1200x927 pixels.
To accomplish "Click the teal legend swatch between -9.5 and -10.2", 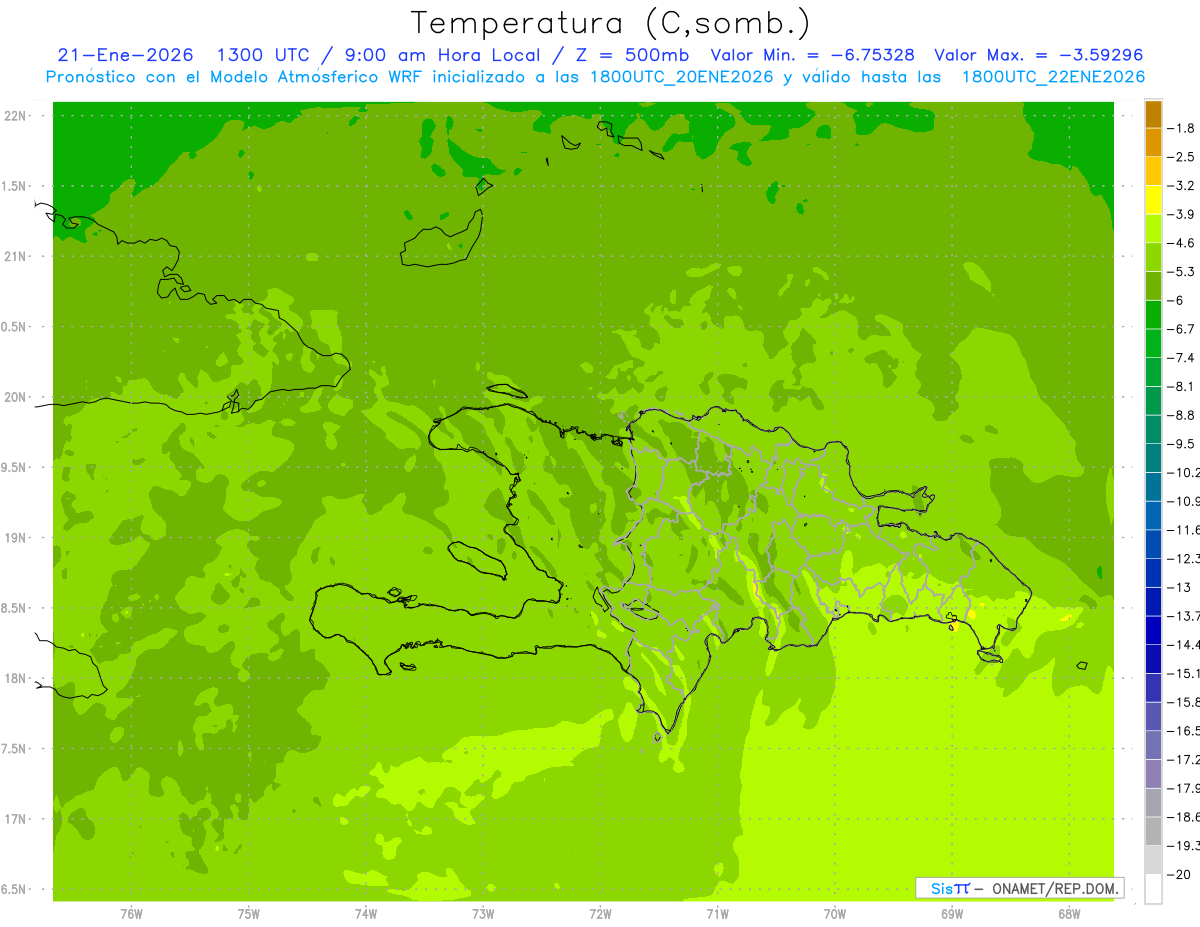I will [1153, 458].
